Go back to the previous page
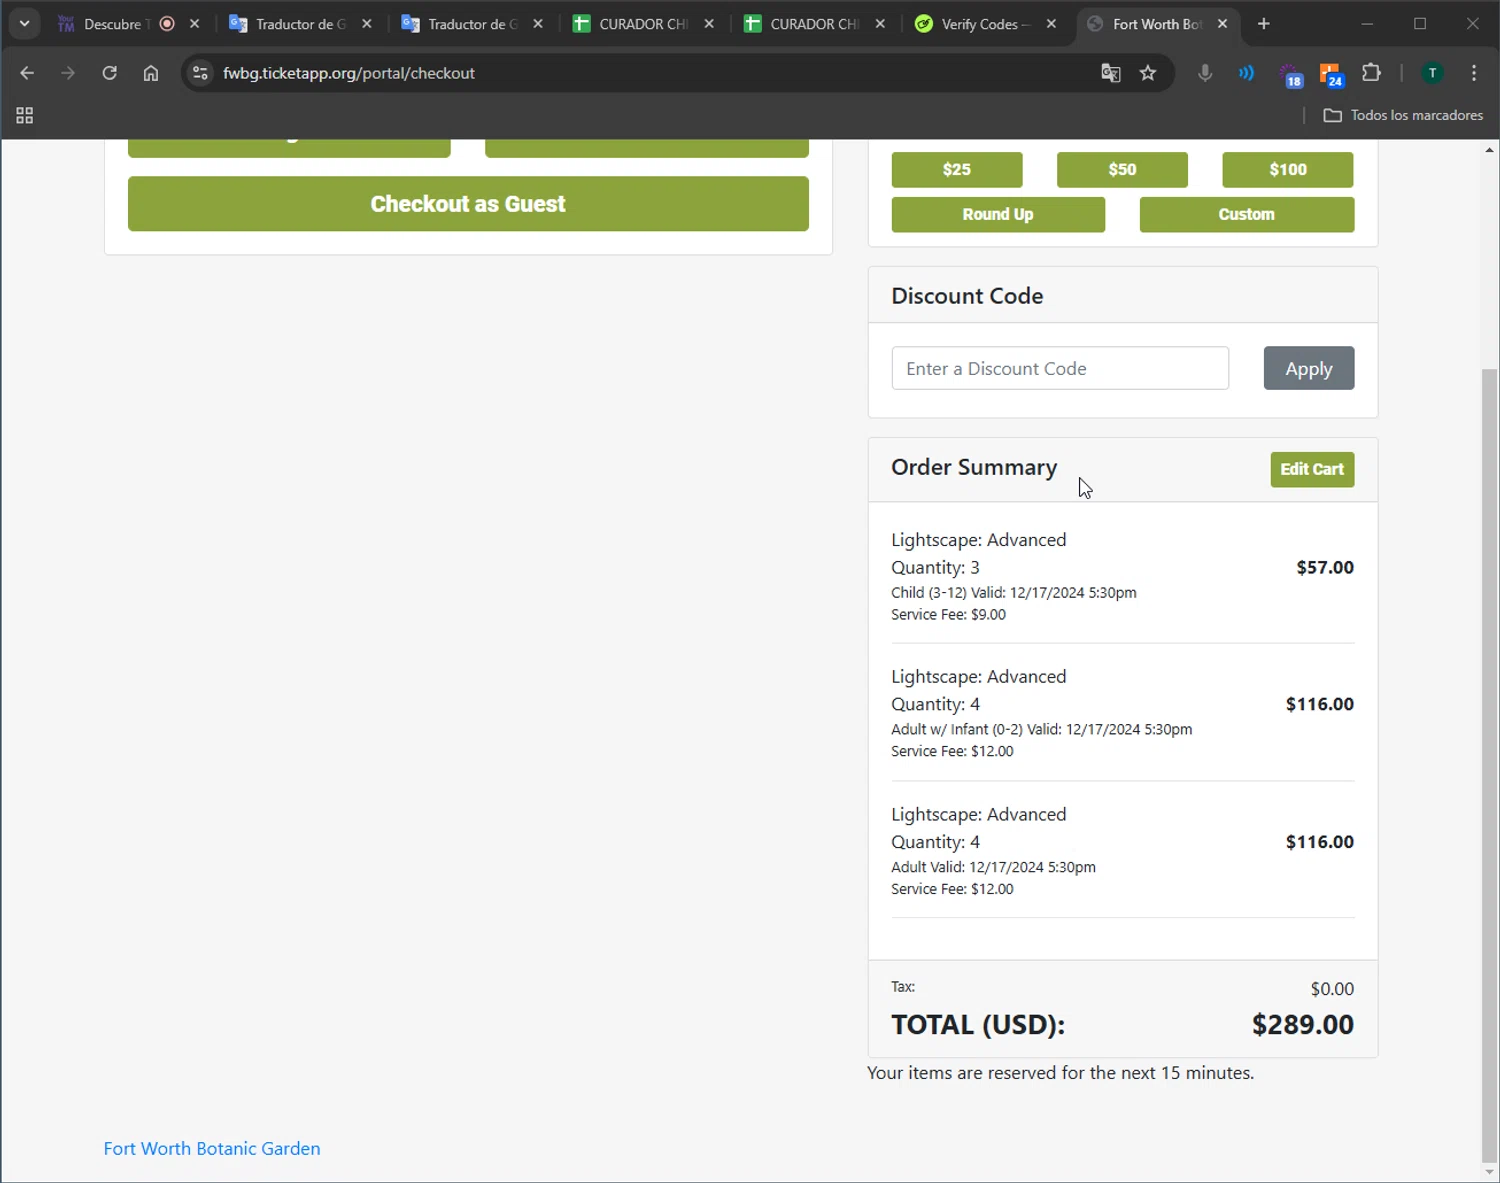 (27, 73)
